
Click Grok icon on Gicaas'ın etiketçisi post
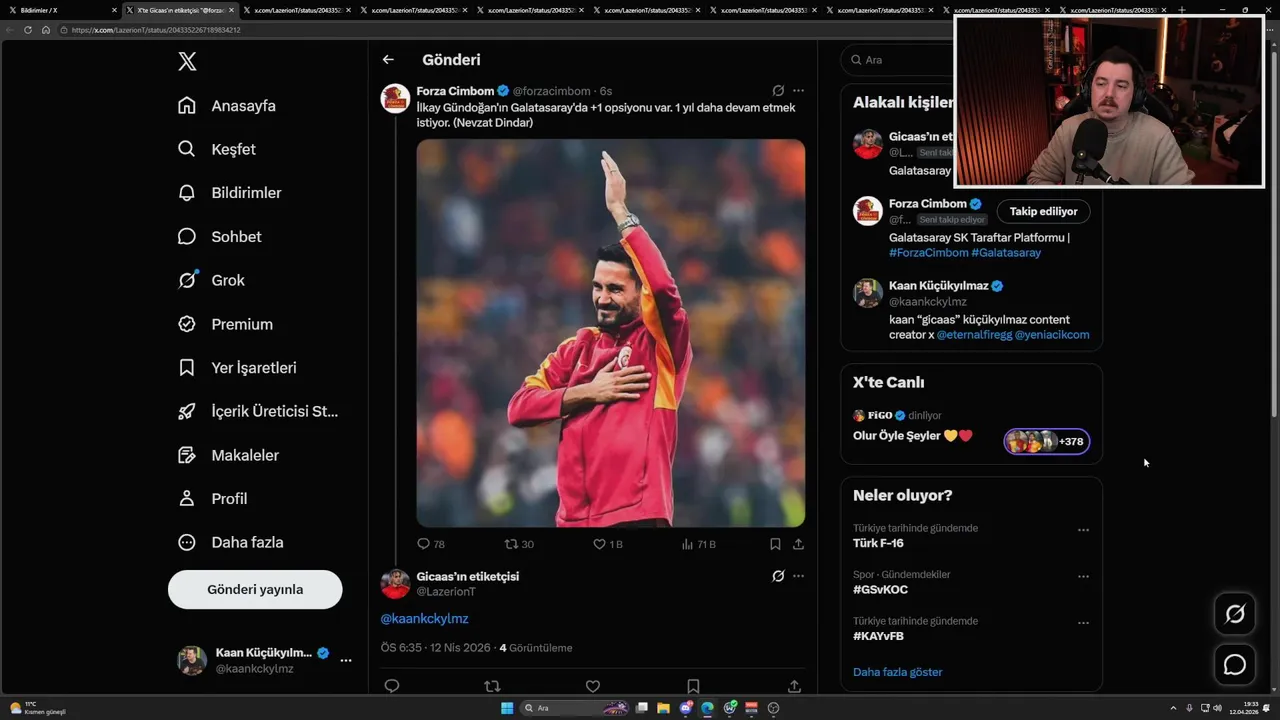[x=778, y=576]
